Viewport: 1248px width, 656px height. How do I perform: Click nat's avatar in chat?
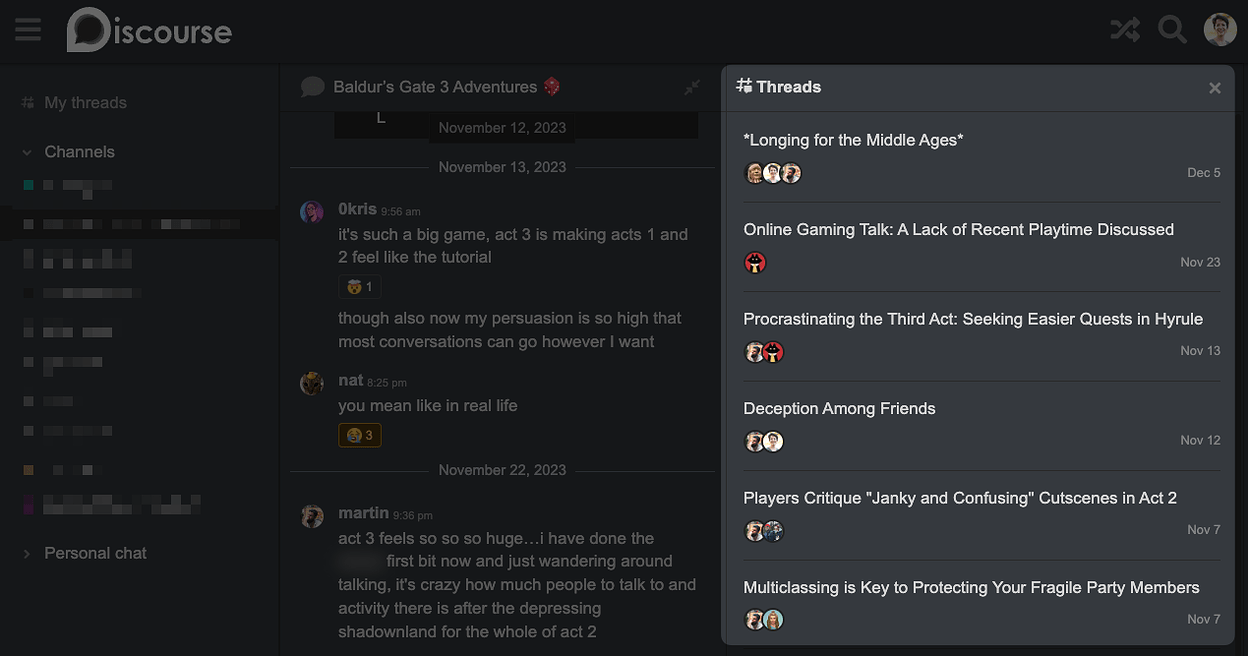pos(312,383)
